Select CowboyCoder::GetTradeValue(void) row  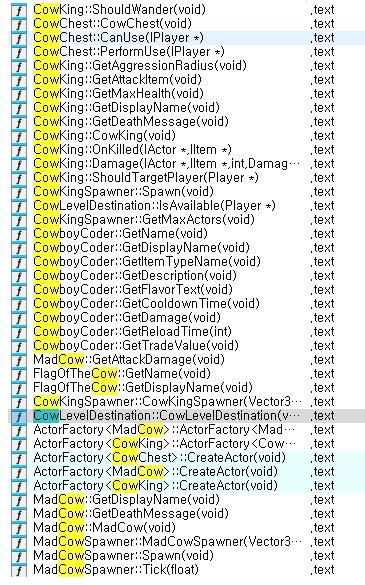click(x=136, y=345)
